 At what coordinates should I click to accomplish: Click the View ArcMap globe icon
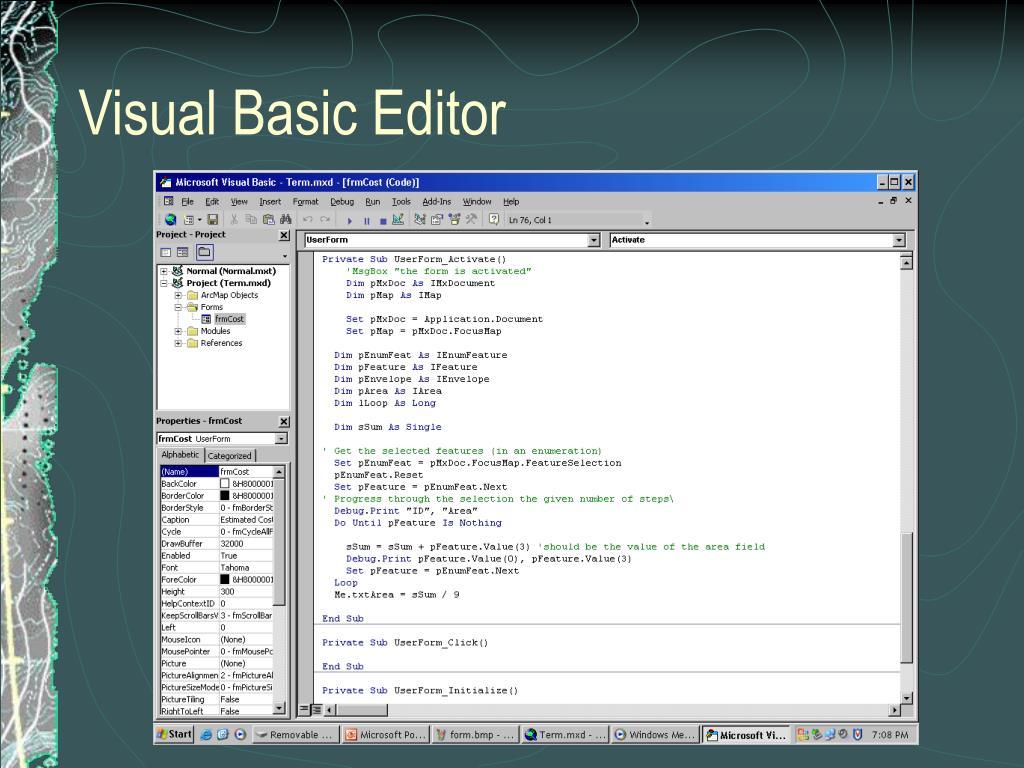pos(170,220)
